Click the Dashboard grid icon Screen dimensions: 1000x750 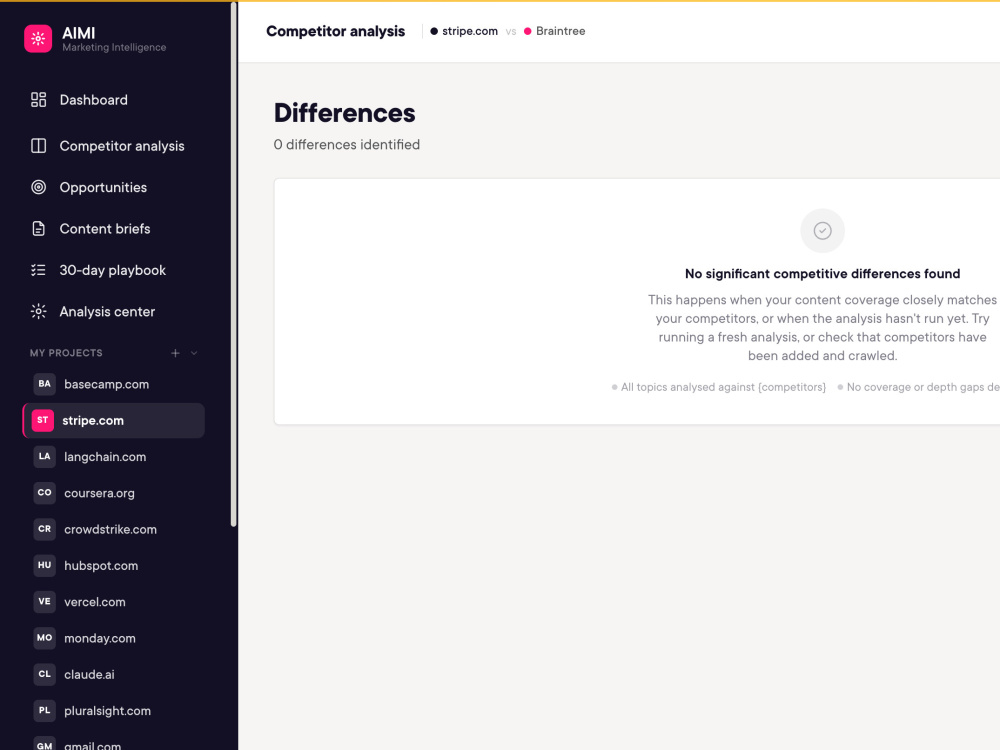point(38,100)
